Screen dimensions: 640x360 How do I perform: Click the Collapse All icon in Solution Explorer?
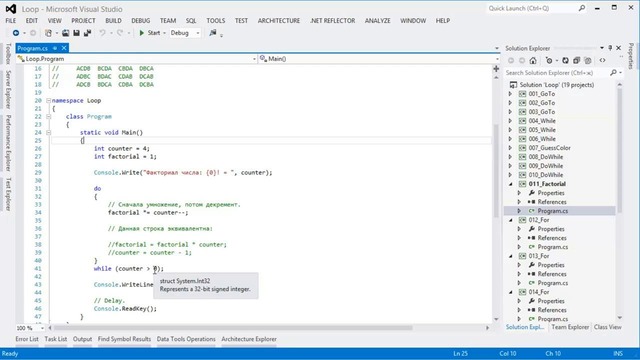tap(576, 60)
